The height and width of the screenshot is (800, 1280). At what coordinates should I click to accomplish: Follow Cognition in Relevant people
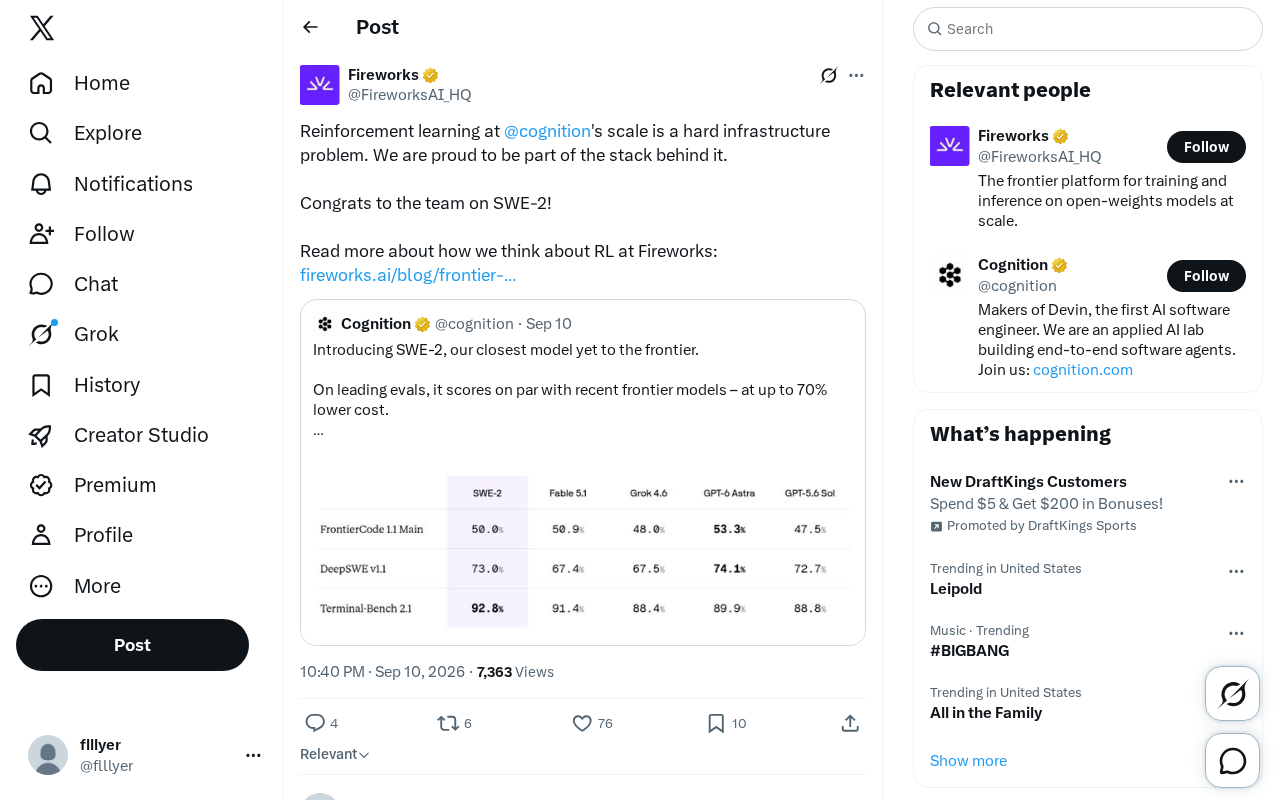[1206, 276]
